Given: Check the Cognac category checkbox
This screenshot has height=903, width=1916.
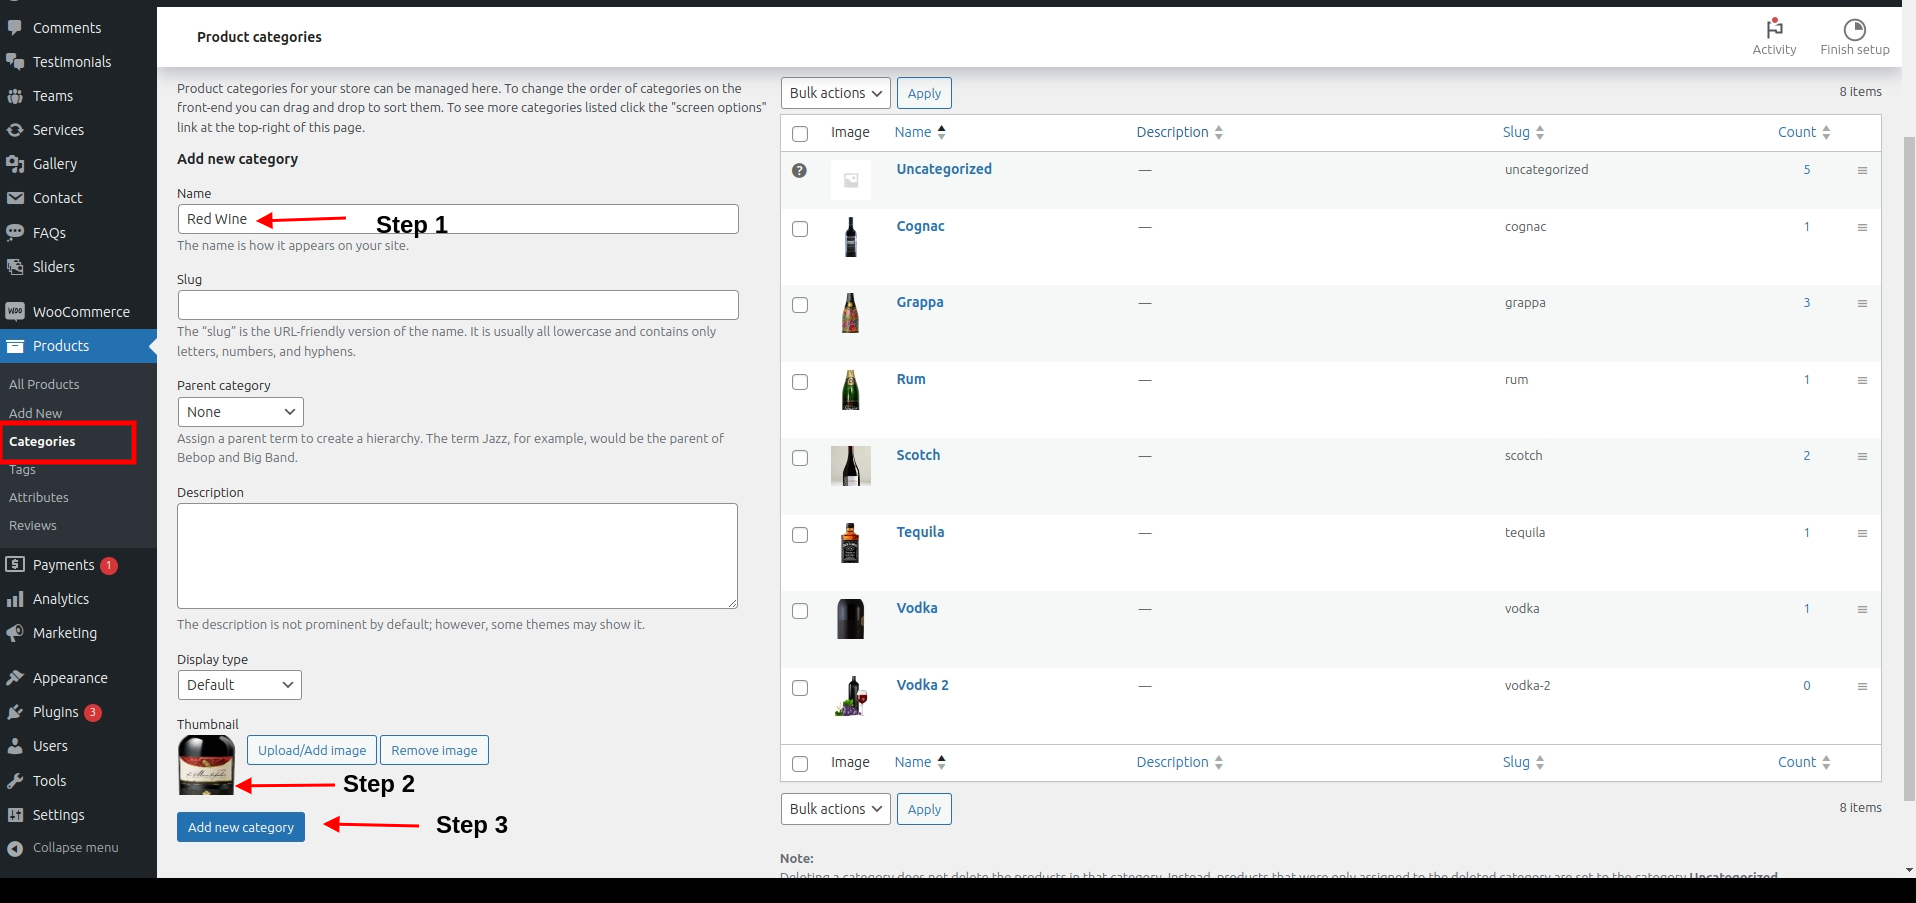Looking at the screenshot, I should pos(800,229).
